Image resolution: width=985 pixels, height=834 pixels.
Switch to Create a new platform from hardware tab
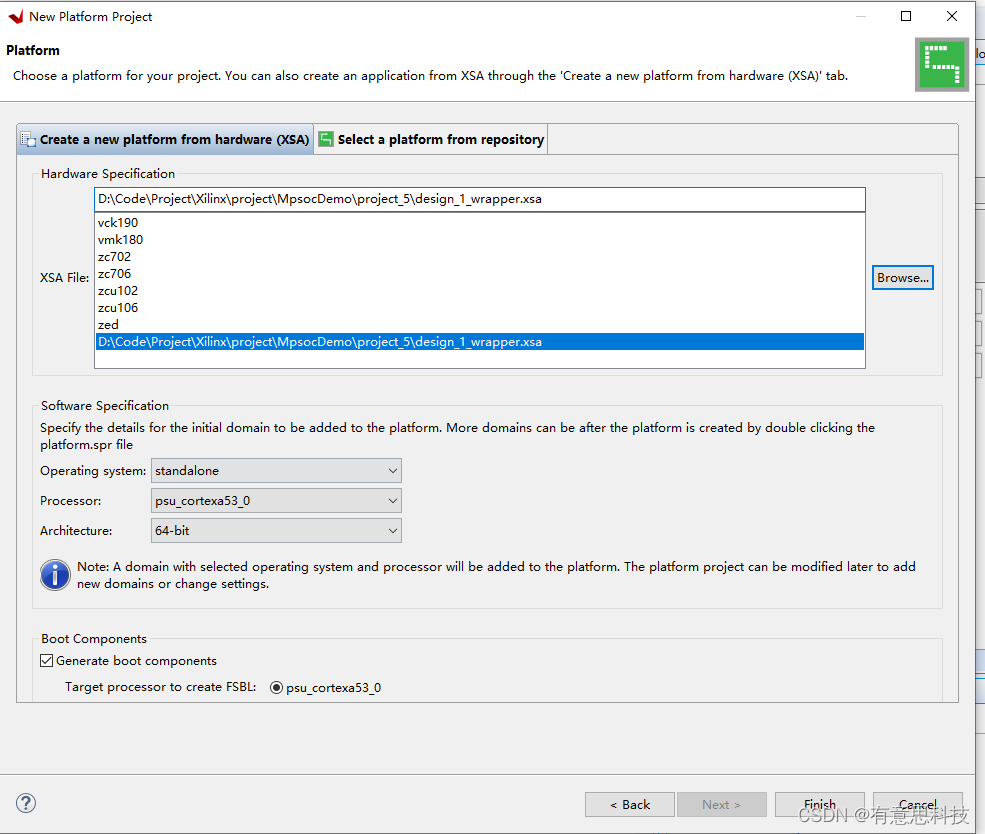165,139
